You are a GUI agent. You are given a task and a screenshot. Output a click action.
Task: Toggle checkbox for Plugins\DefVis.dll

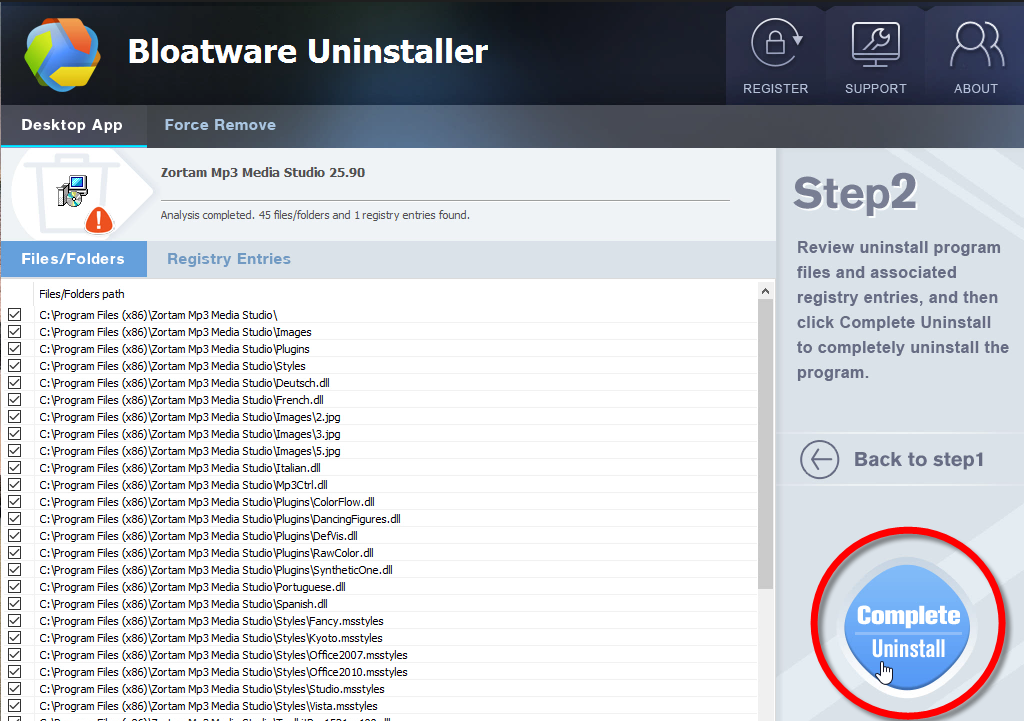[14, 536]
